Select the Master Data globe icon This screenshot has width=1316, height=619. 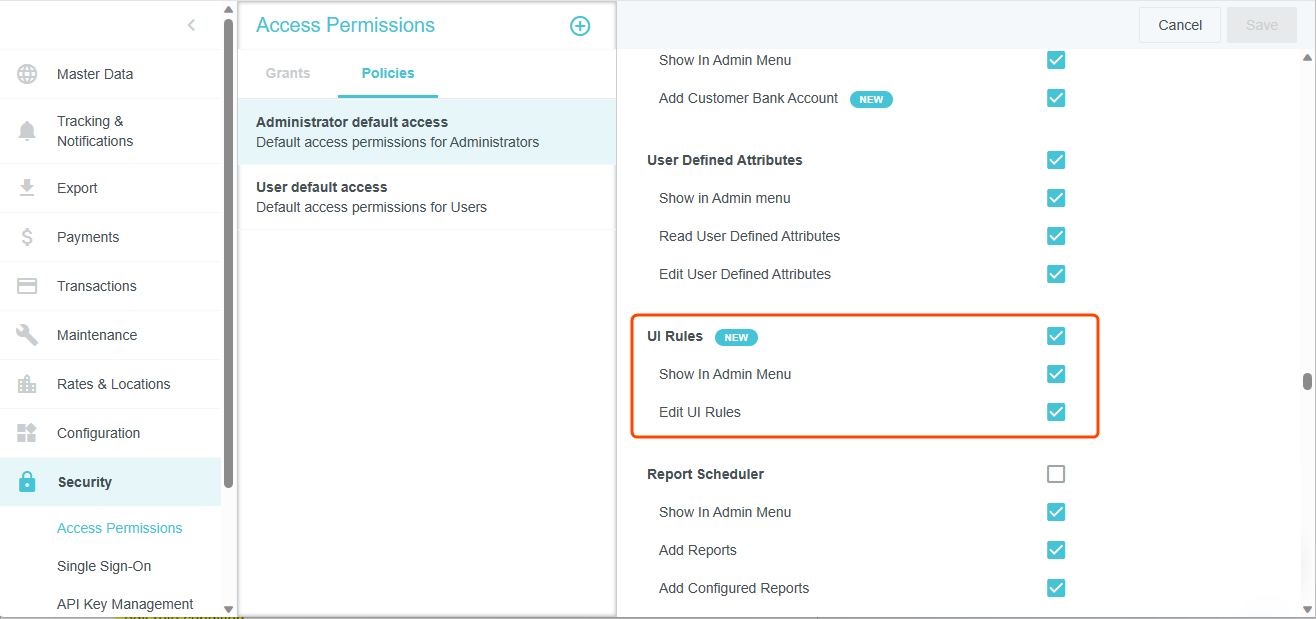tap(26, 73)
